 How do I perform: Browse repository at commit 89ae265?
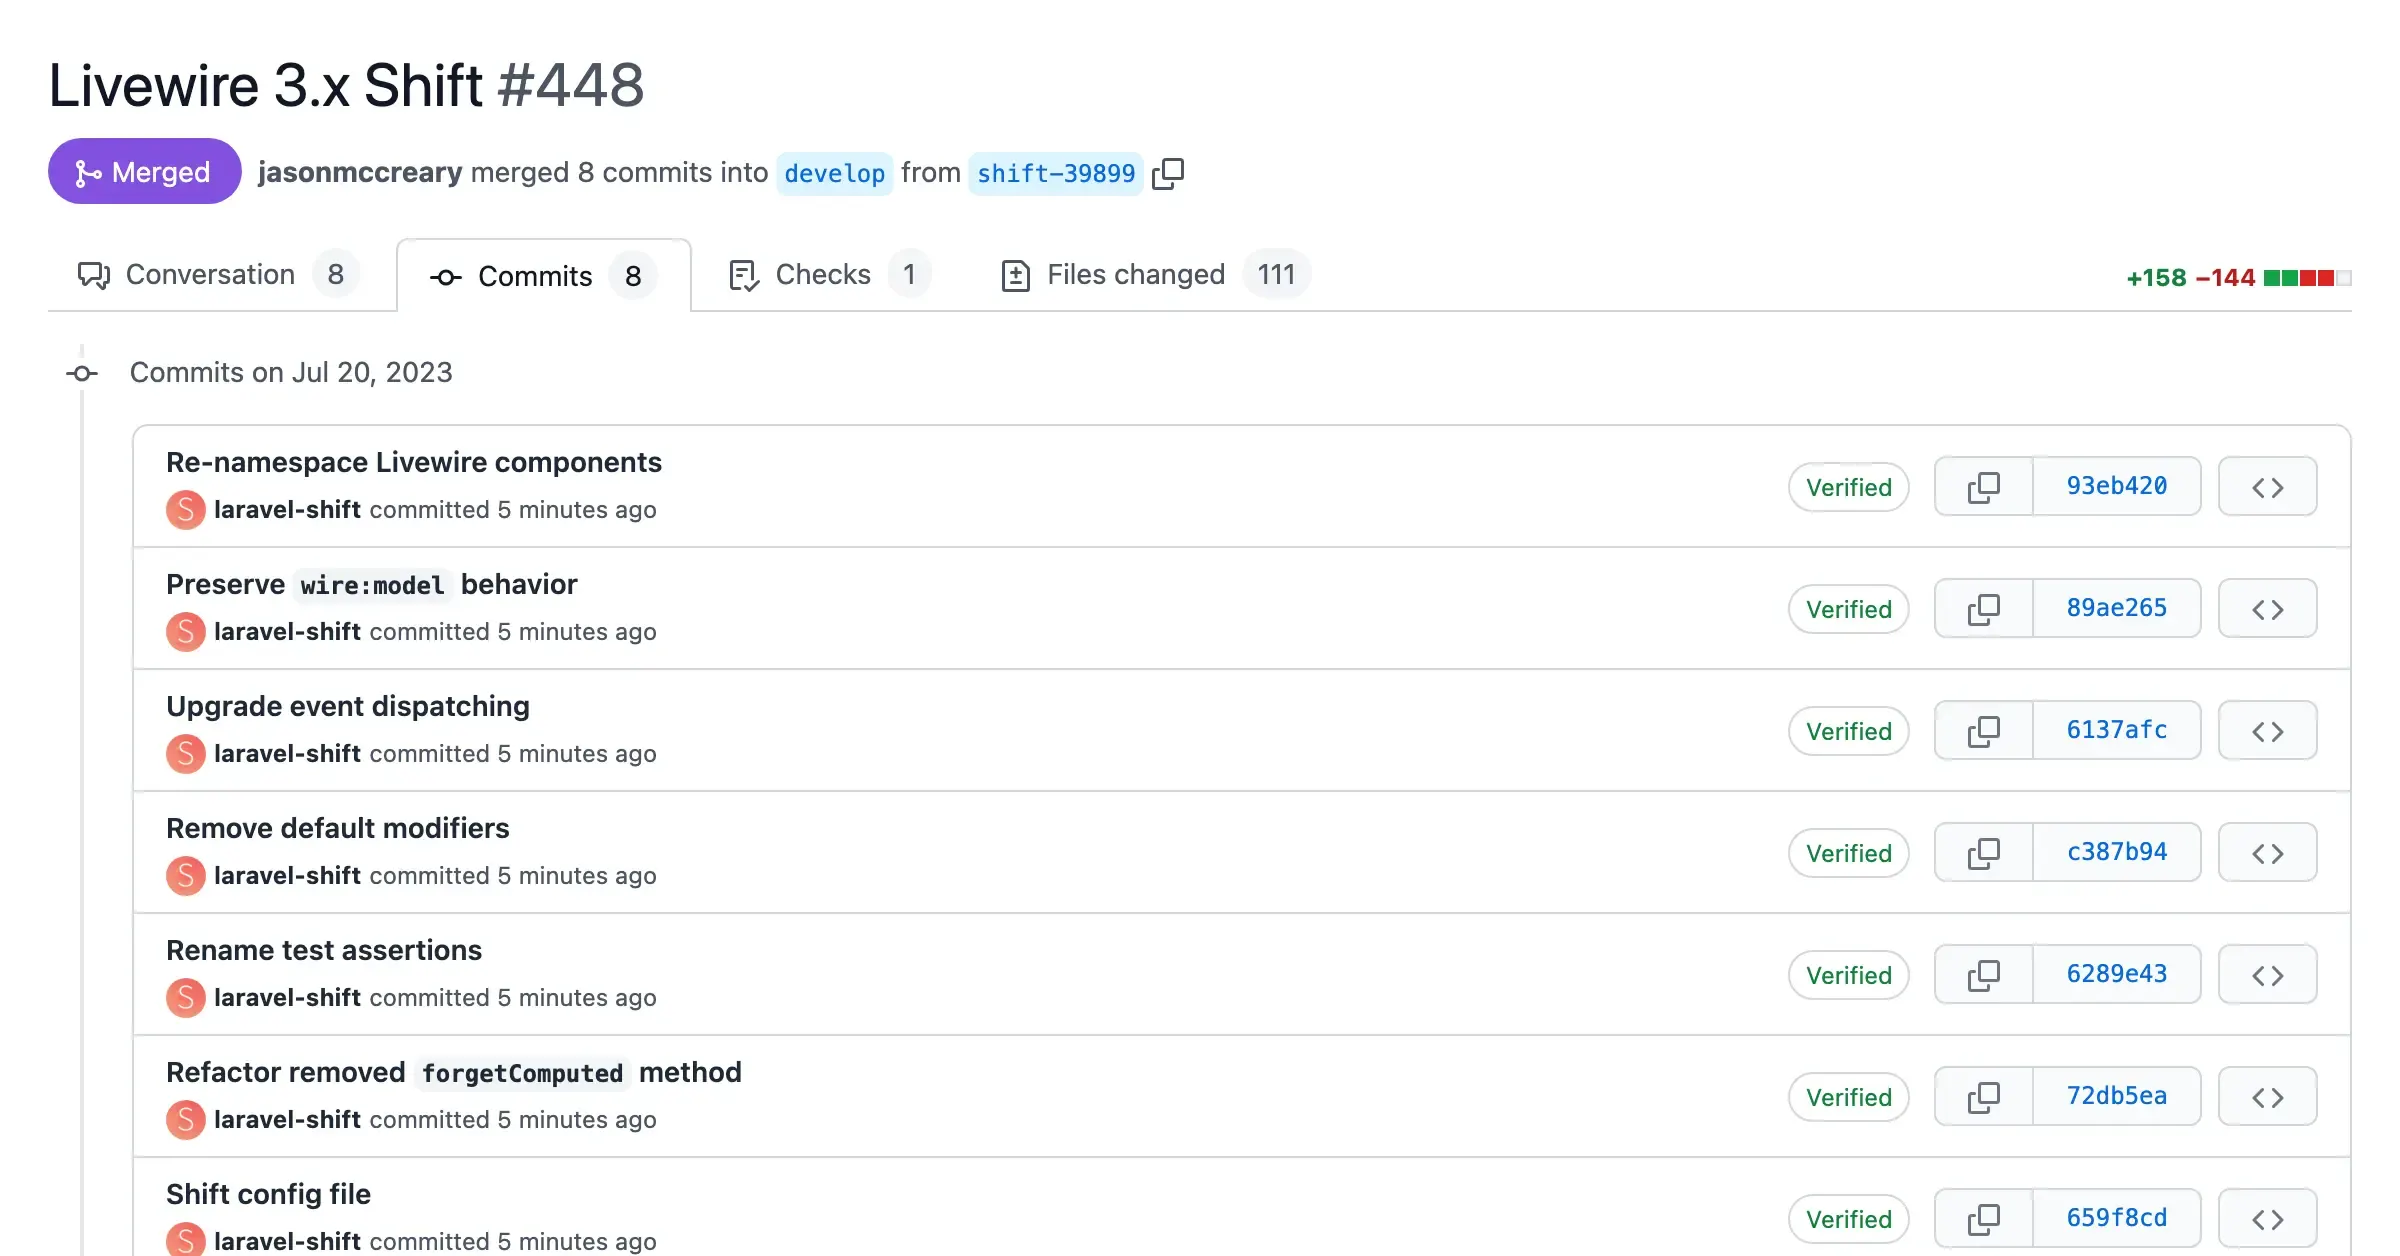pyautogui.click(x=2267, y=608)
